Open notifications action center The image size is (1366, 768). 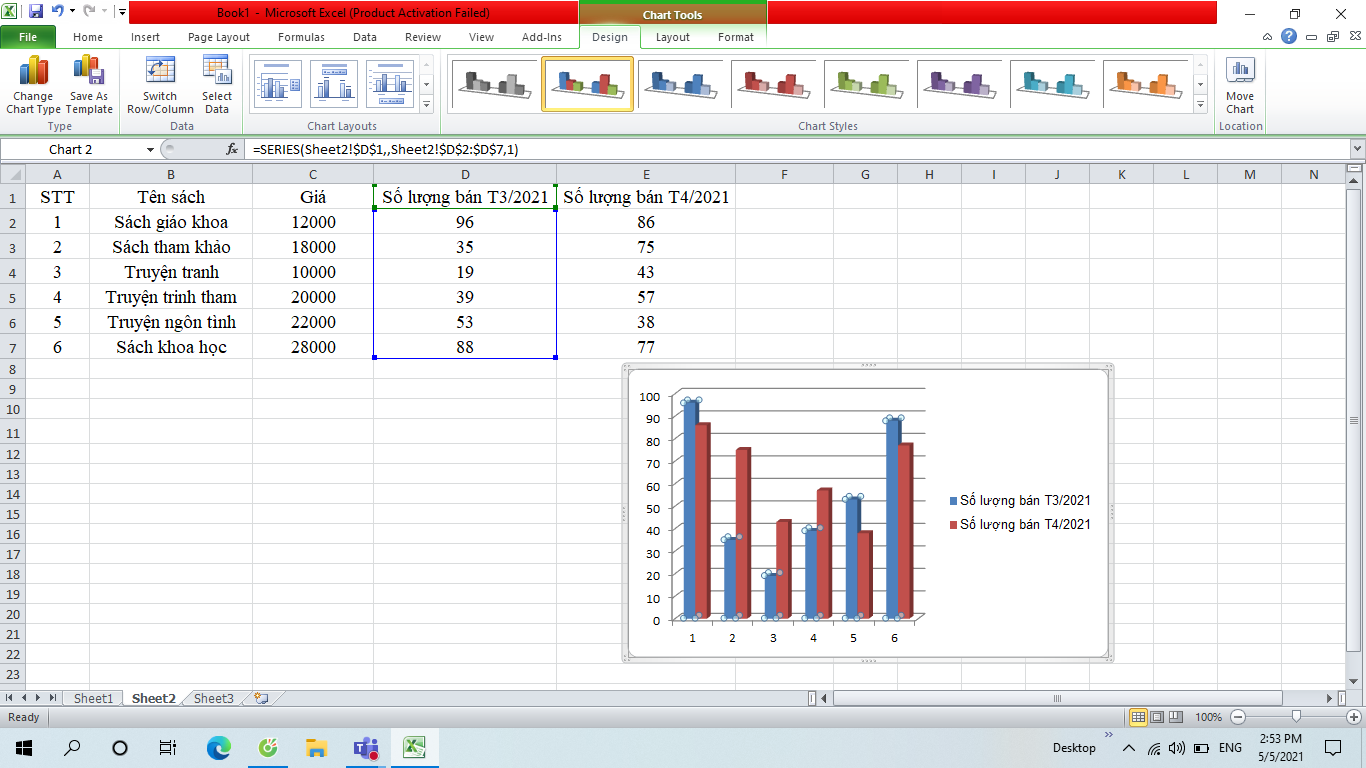[x=1332, y=747]
